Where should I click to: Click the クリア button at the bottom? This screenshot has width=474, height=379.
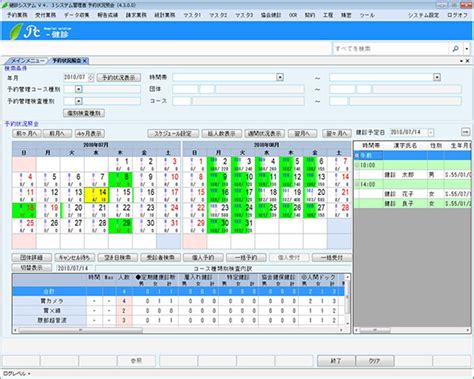[x=375, y=361]
